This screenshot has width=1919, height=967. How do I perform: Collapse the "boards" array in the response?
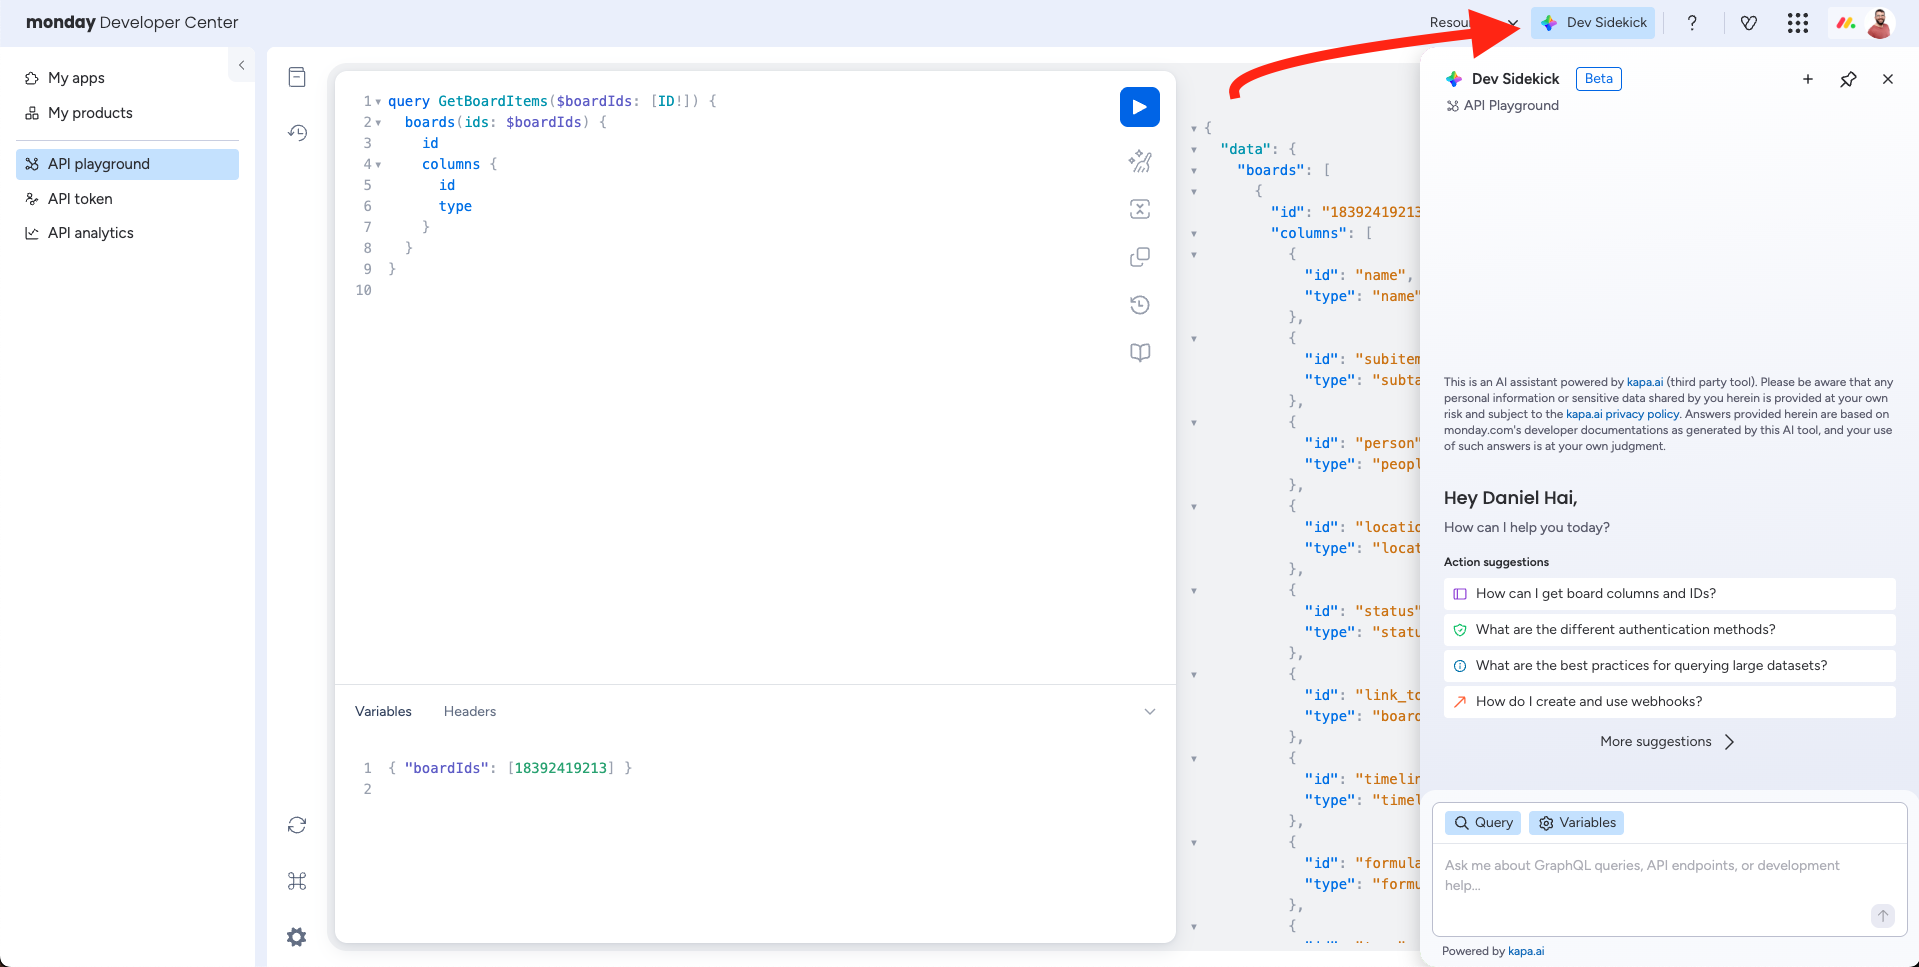(x=1194, y=171)
